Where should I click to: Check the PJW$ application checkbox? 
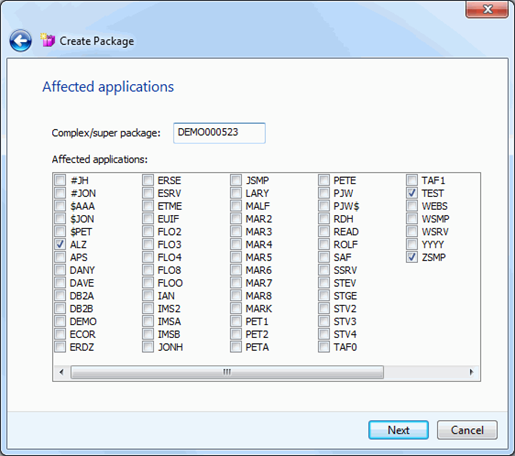(324, 206)
